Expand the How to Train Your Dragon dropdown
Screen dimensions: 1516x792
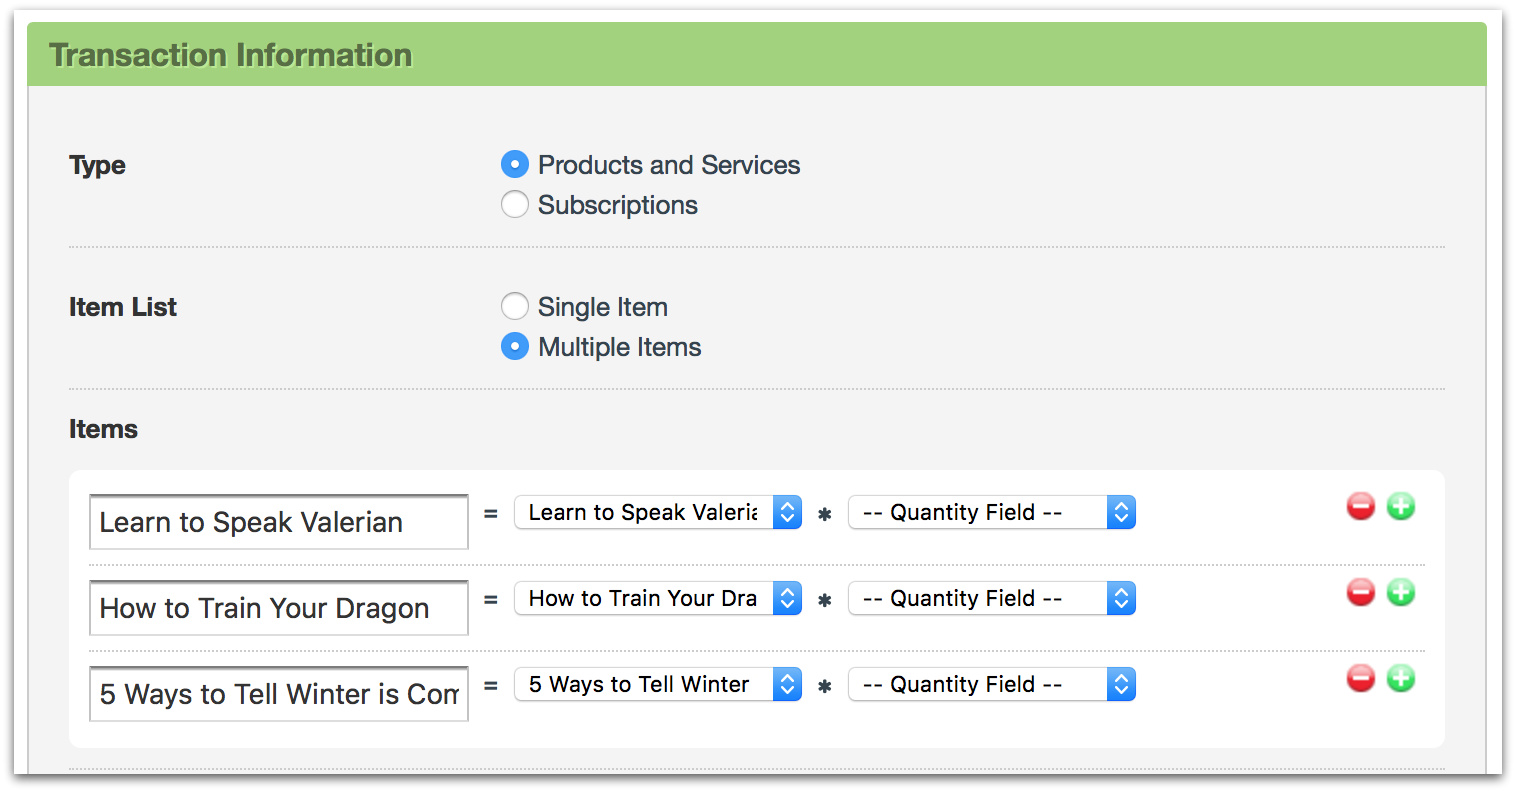pyautogui.click(x=657, y=599)
